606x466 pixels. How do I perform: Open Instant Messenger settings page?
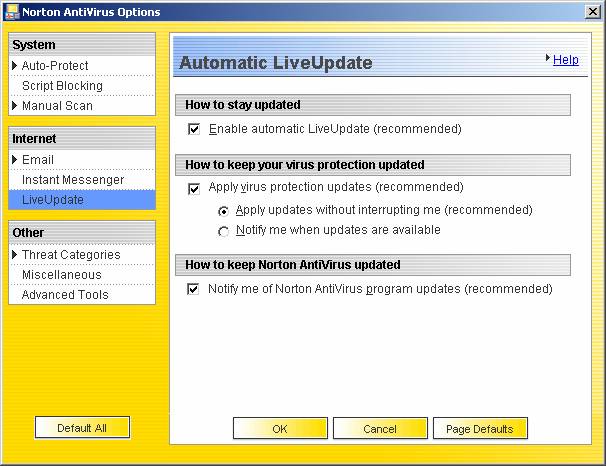pos(73,180)
